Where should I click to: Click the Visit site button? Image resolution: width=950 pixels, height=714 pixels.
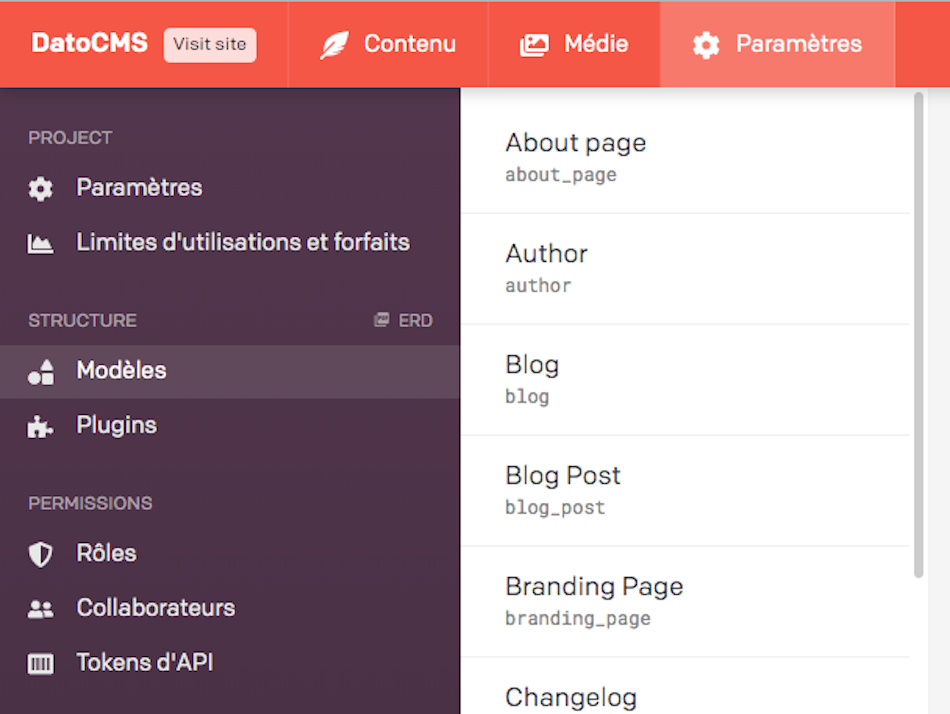[x=209, y=44]
